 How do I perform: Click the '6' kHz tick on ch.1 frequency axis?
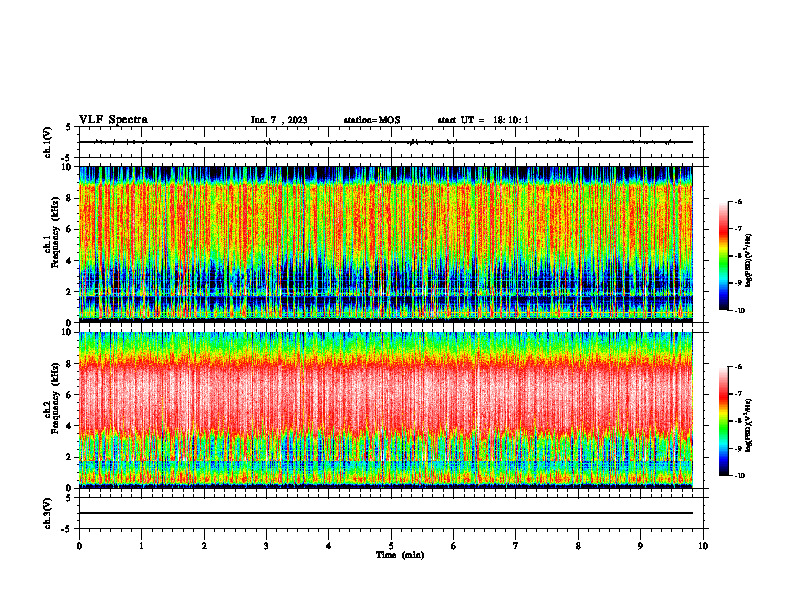(x=71, y=229)
